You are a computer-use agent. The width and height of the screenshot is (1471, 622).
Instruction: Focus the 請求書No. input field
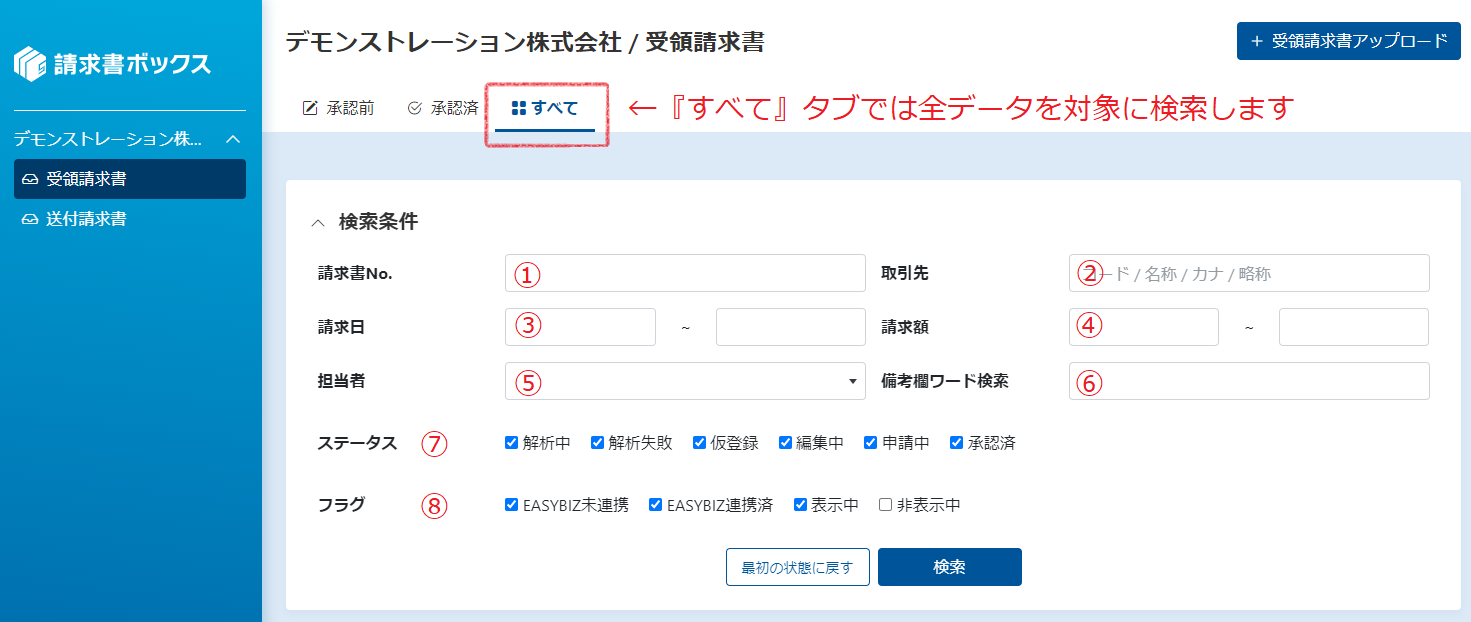tap(685, 273)
